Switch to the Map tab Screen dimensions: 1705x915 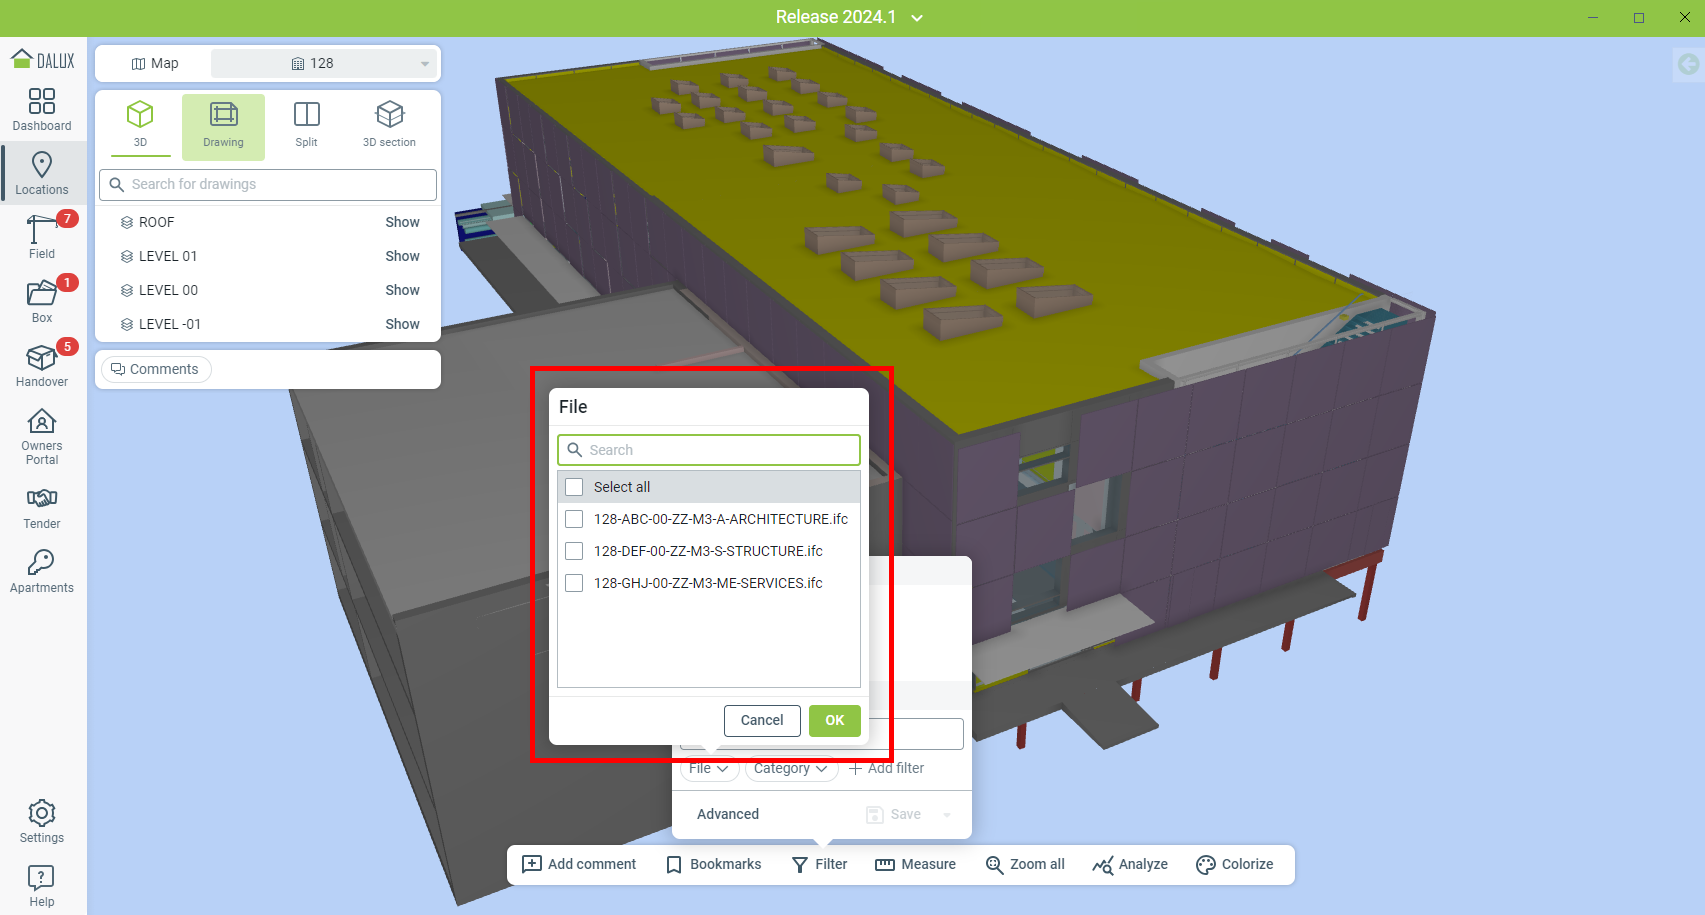(155, 63)
